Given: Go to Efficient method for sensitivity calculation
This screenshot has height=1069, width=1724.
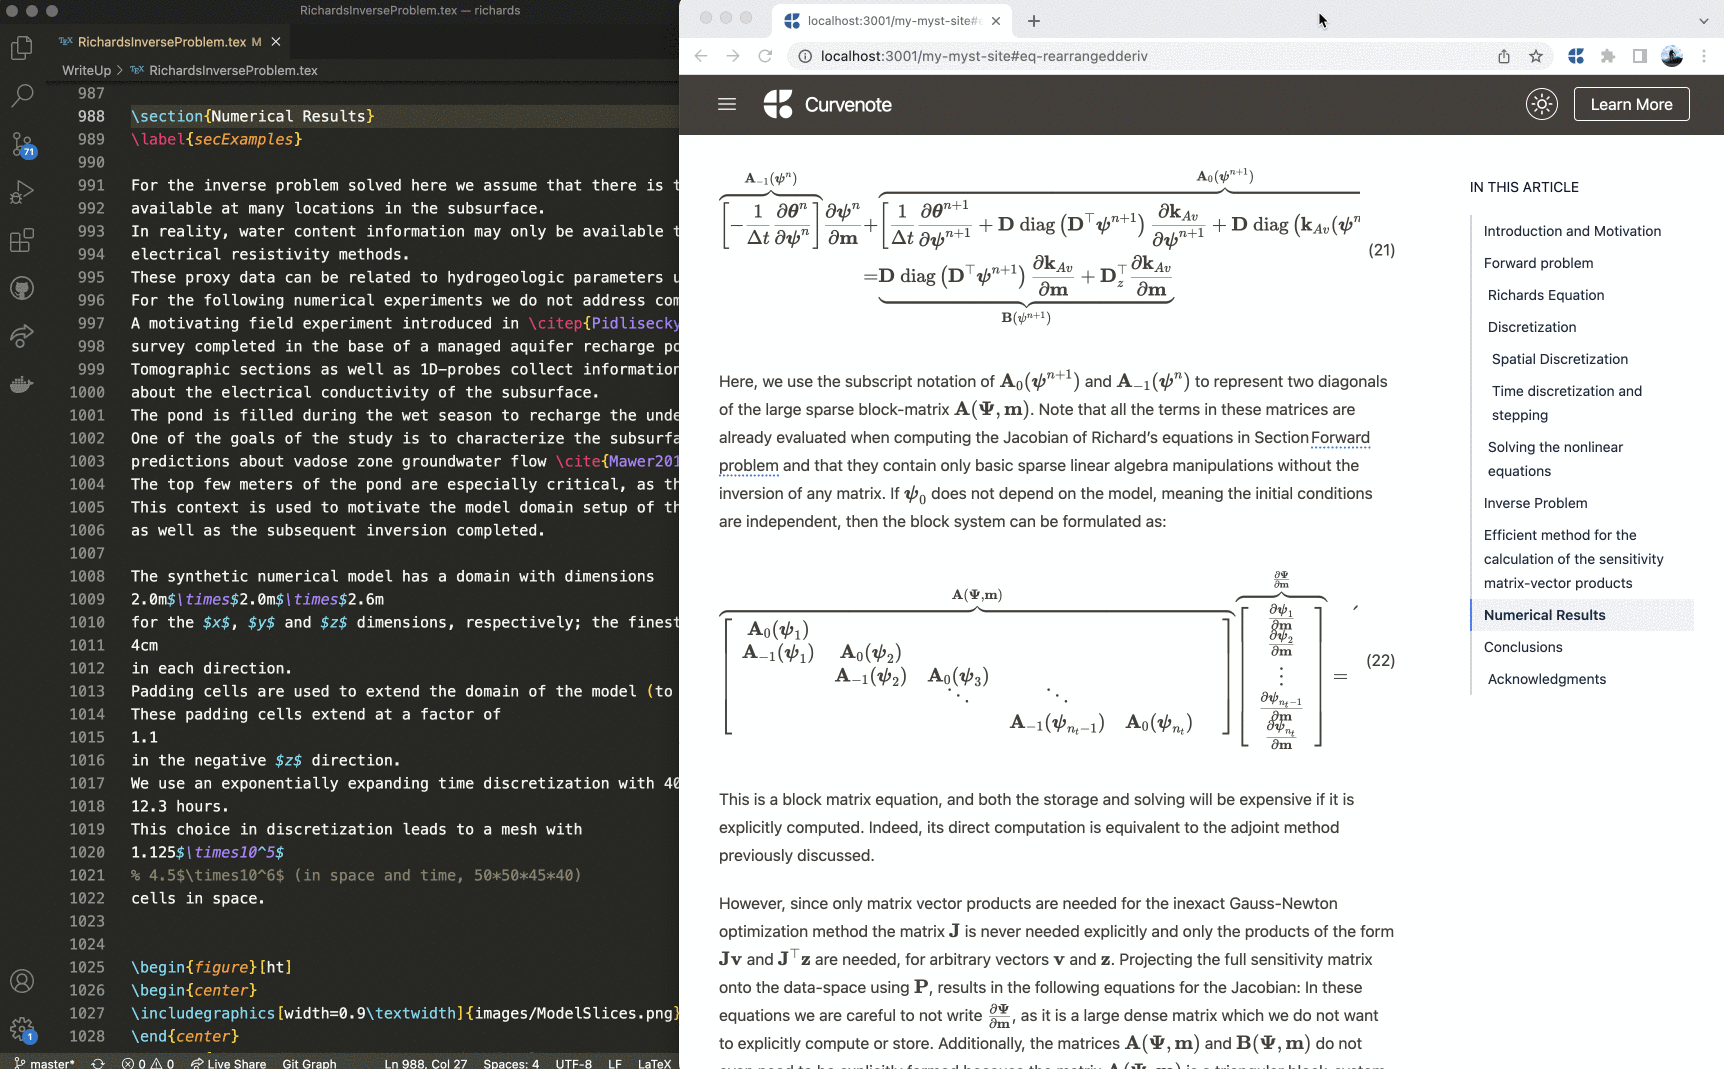Looking at the screenshot, I should pyautogui.click(x=1573, y=559).
